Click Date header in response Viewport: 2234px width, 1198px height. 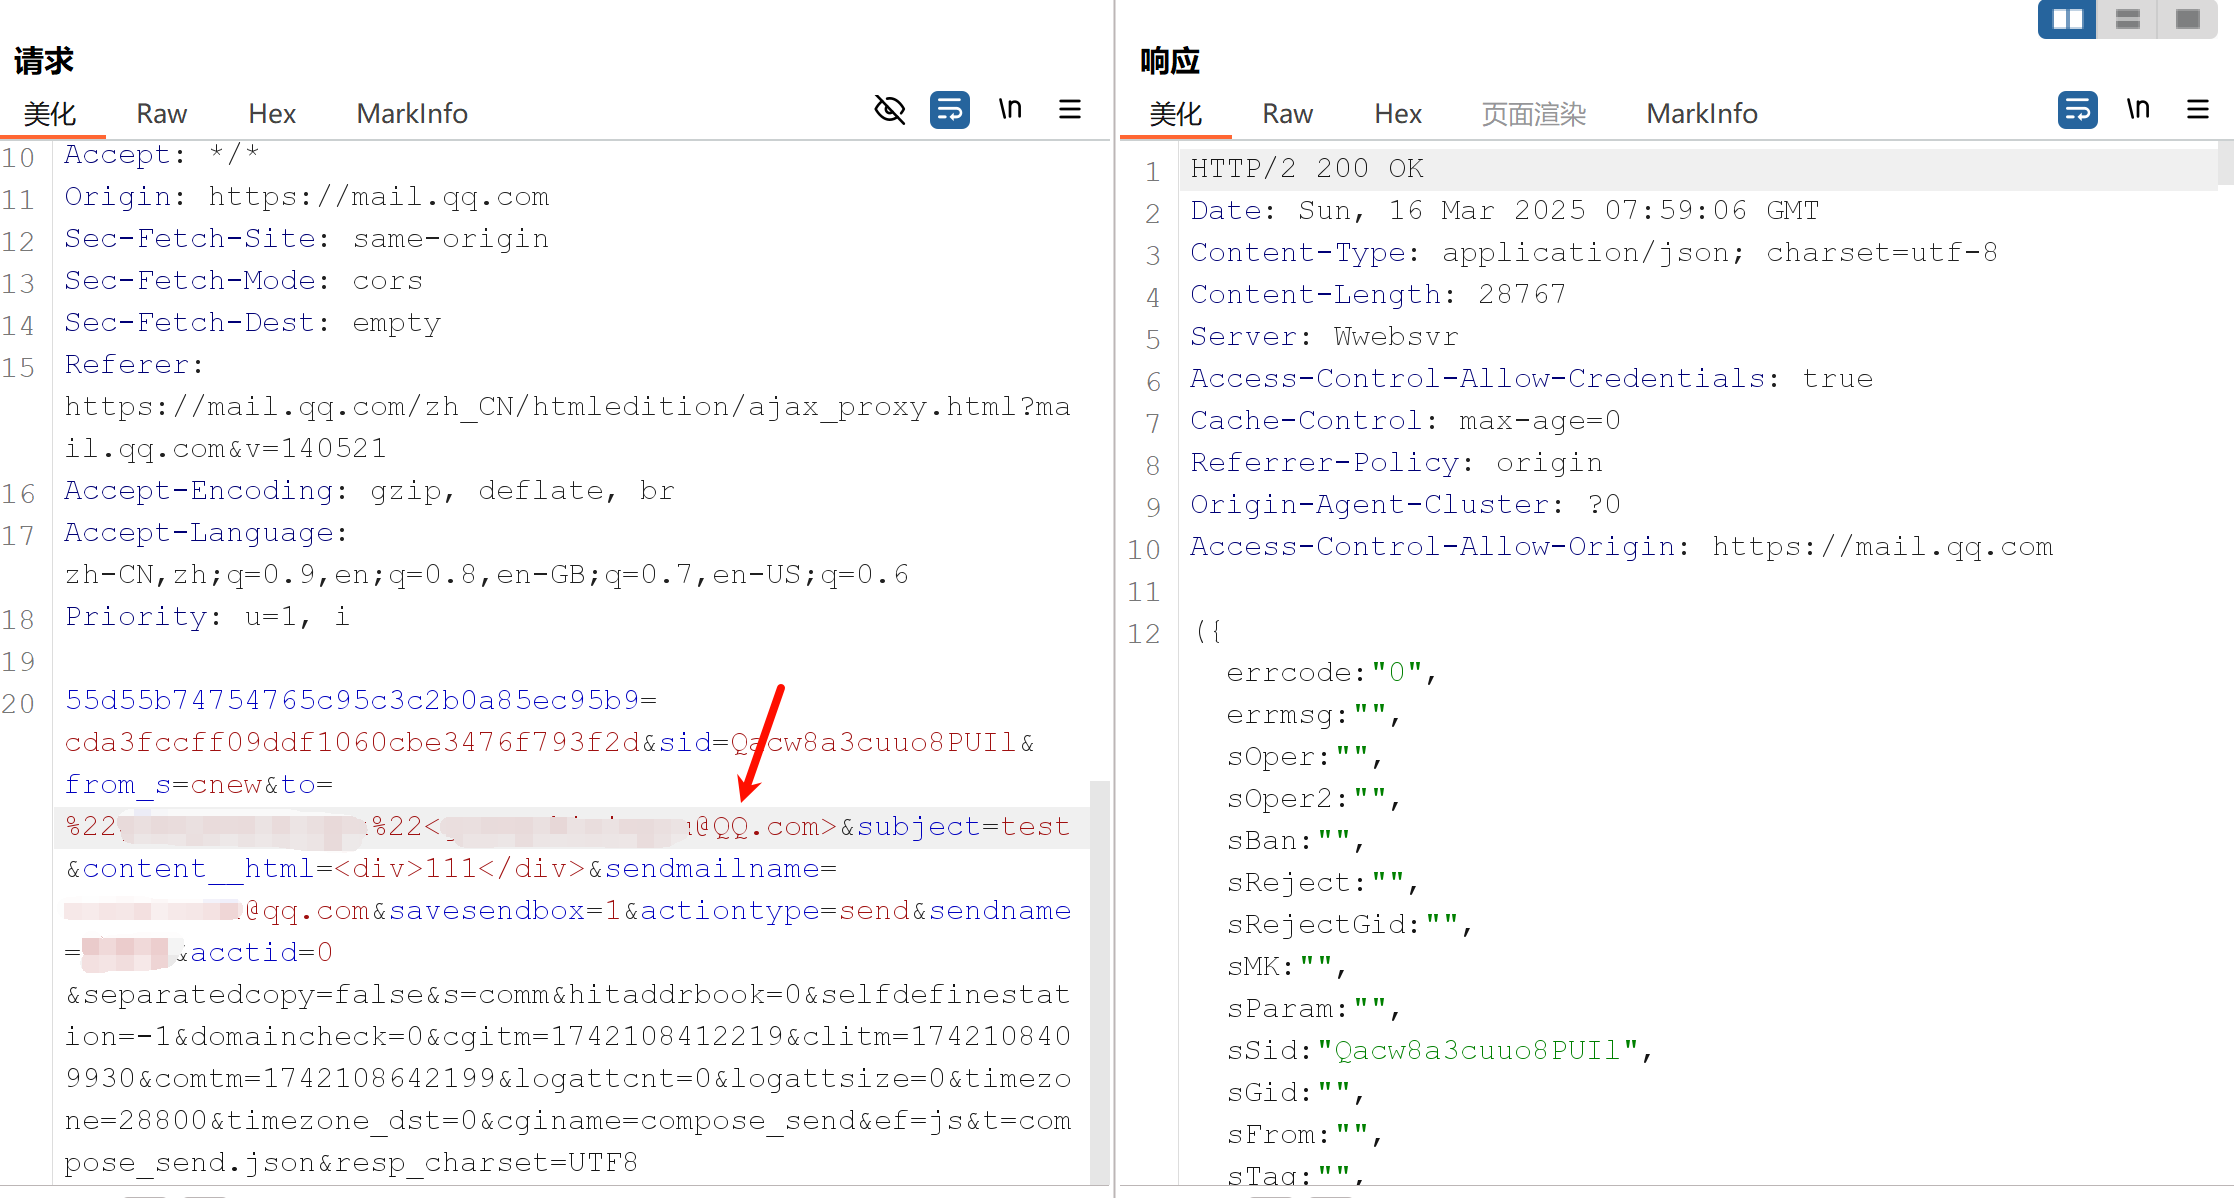(x=1505, y=210)
